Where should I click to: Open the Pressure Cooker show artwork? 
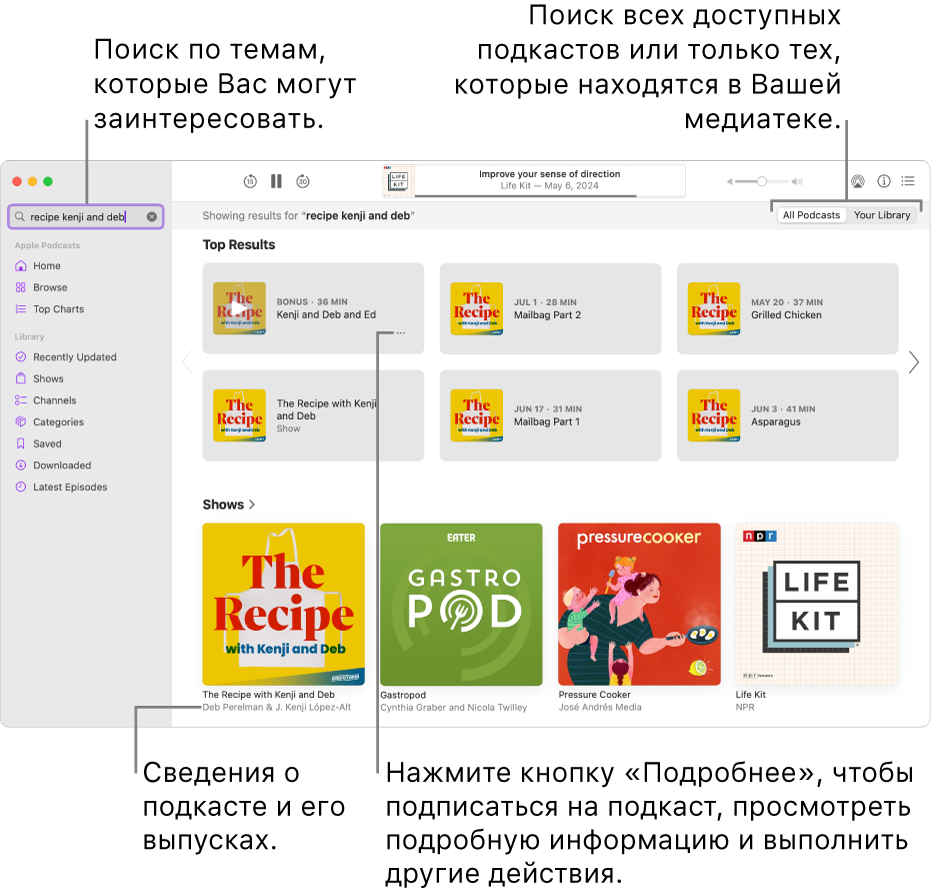coord(639,604)
